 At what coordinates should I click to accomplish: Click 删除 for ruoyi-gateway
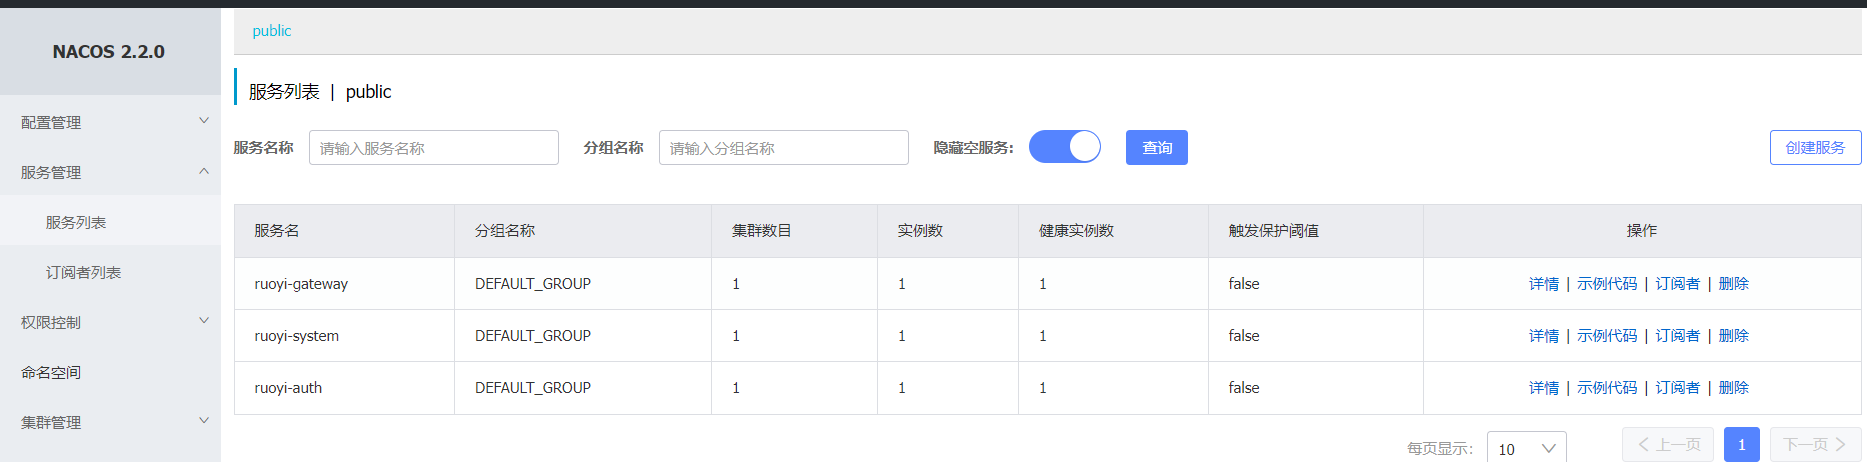(1734, 284)
